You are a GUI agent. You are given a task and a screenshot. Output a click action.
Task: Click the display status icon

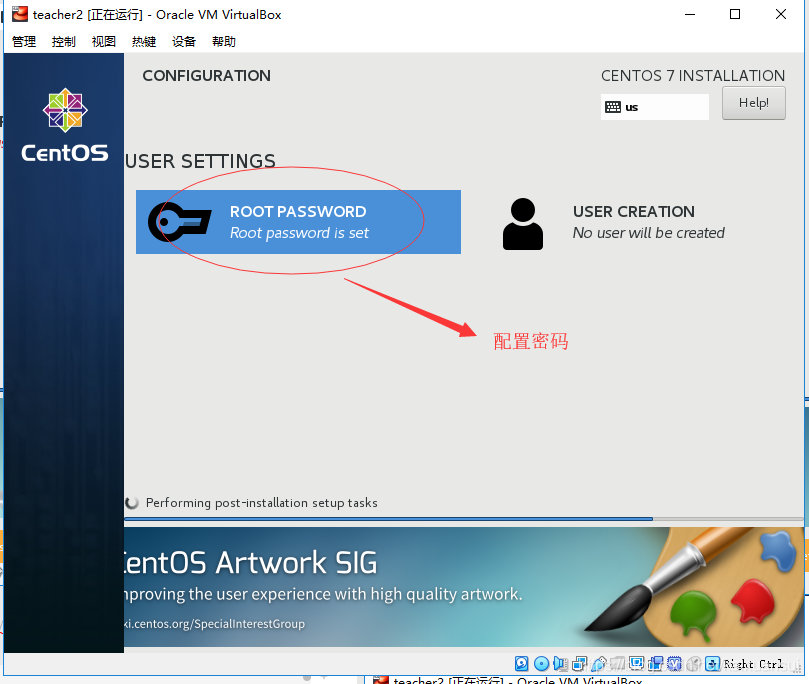[637, 663]
